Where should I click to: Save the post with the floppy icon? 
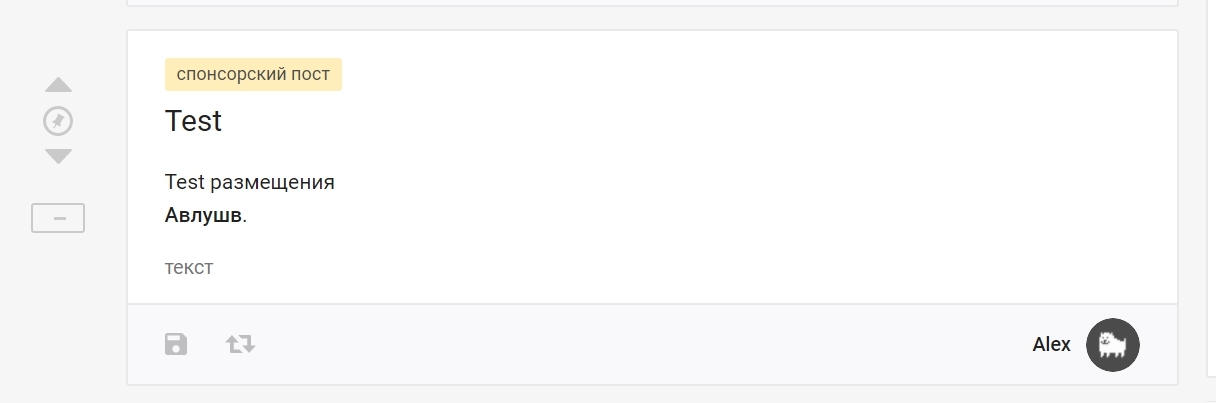click(x=176, y=345)
